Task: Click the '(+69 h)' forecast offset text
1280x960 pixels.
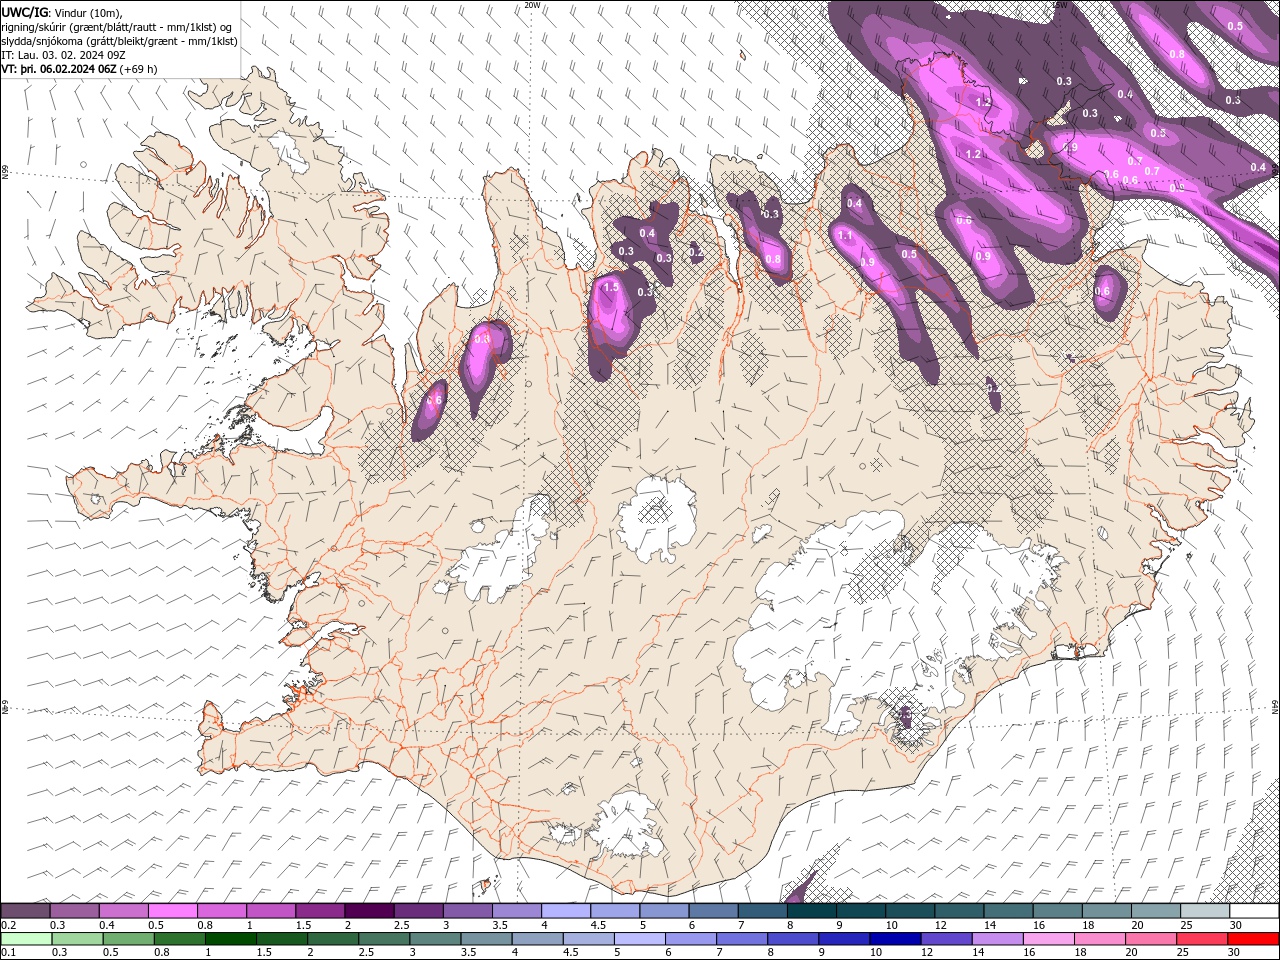Action: pyautogui.click(x=138, y=69)
